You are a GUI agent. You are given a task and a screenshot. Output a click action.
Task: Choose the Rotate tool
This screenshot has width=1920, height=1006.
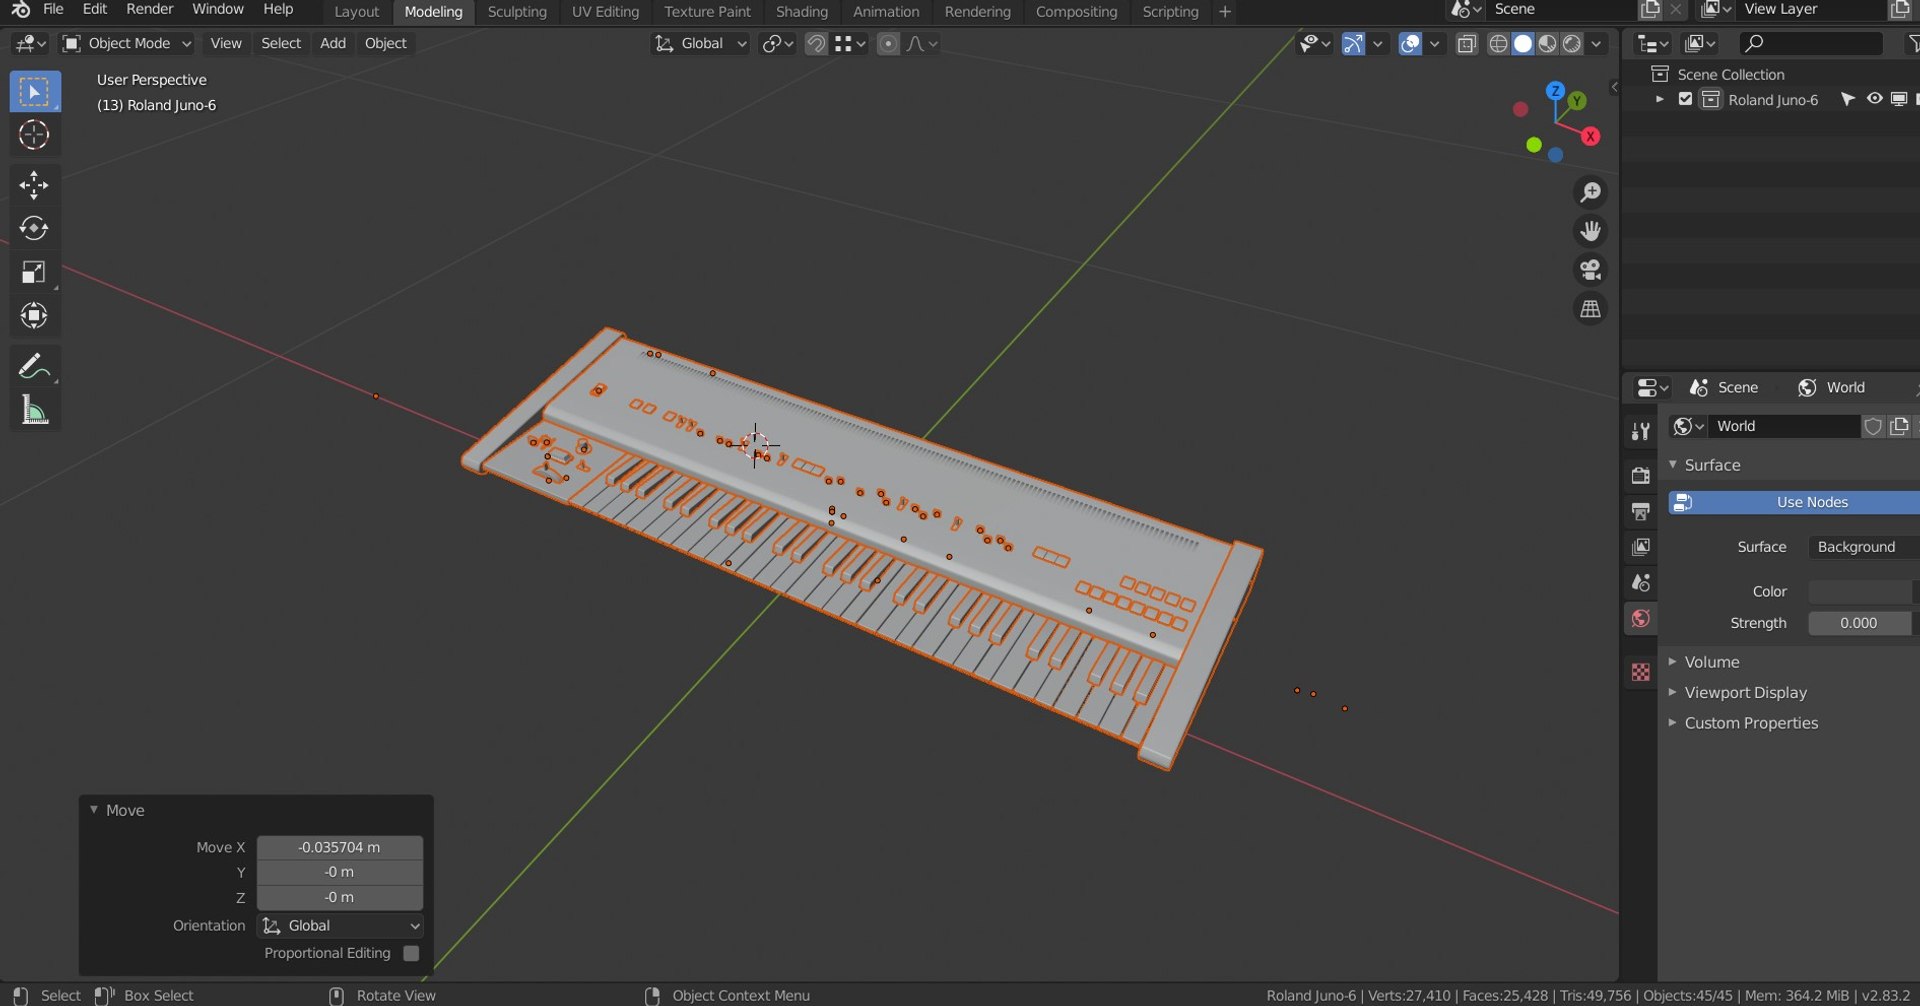coord(34,229)
